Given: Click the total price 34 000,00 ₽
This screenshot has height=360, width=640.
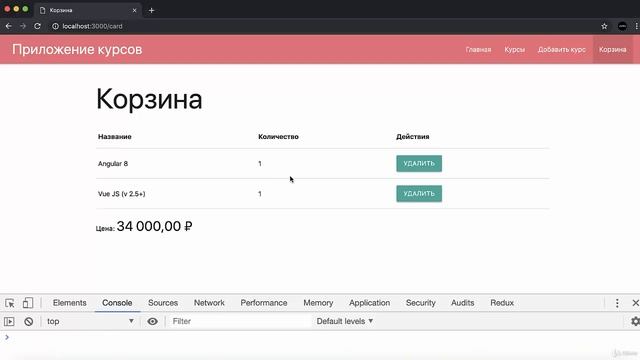Looking at the screenshot, I should [154, 226].
